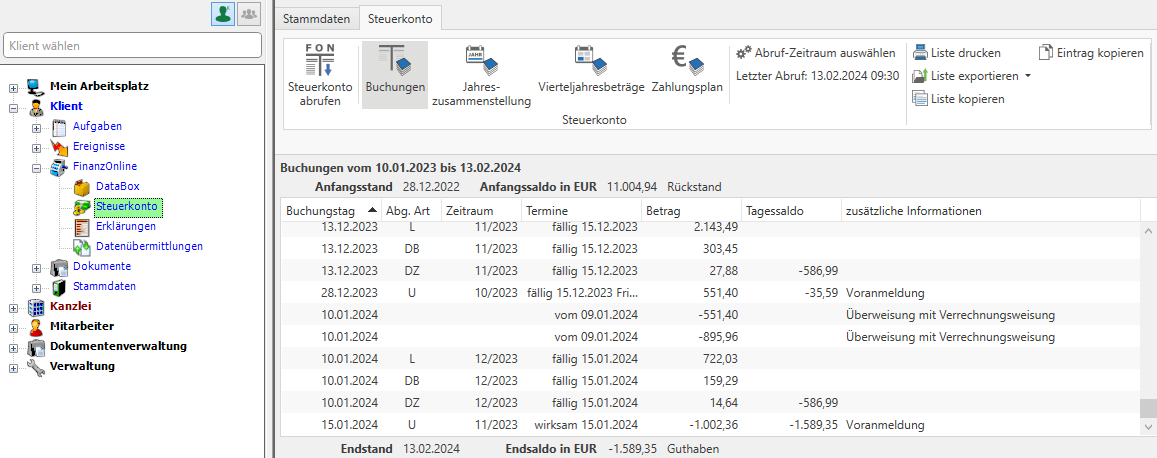Click the Steuerkonto abrufen icon

click(x=319, y=62)
